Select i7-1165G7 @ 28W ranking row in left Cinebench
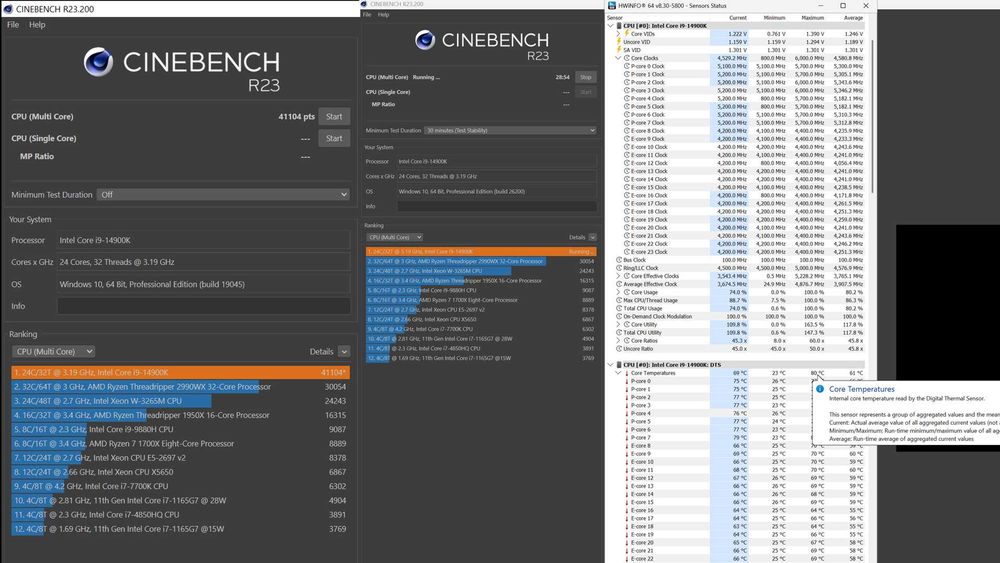Screen dimensions: 1000x563 pos(180,501)
